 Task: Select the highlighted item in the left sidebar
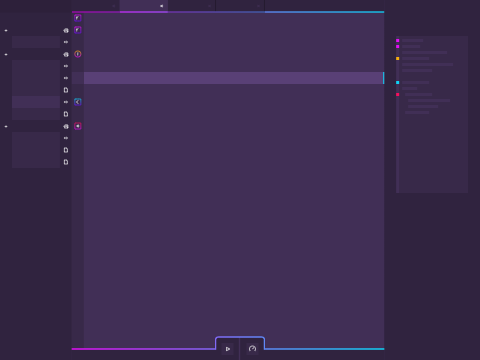[36, 102]
